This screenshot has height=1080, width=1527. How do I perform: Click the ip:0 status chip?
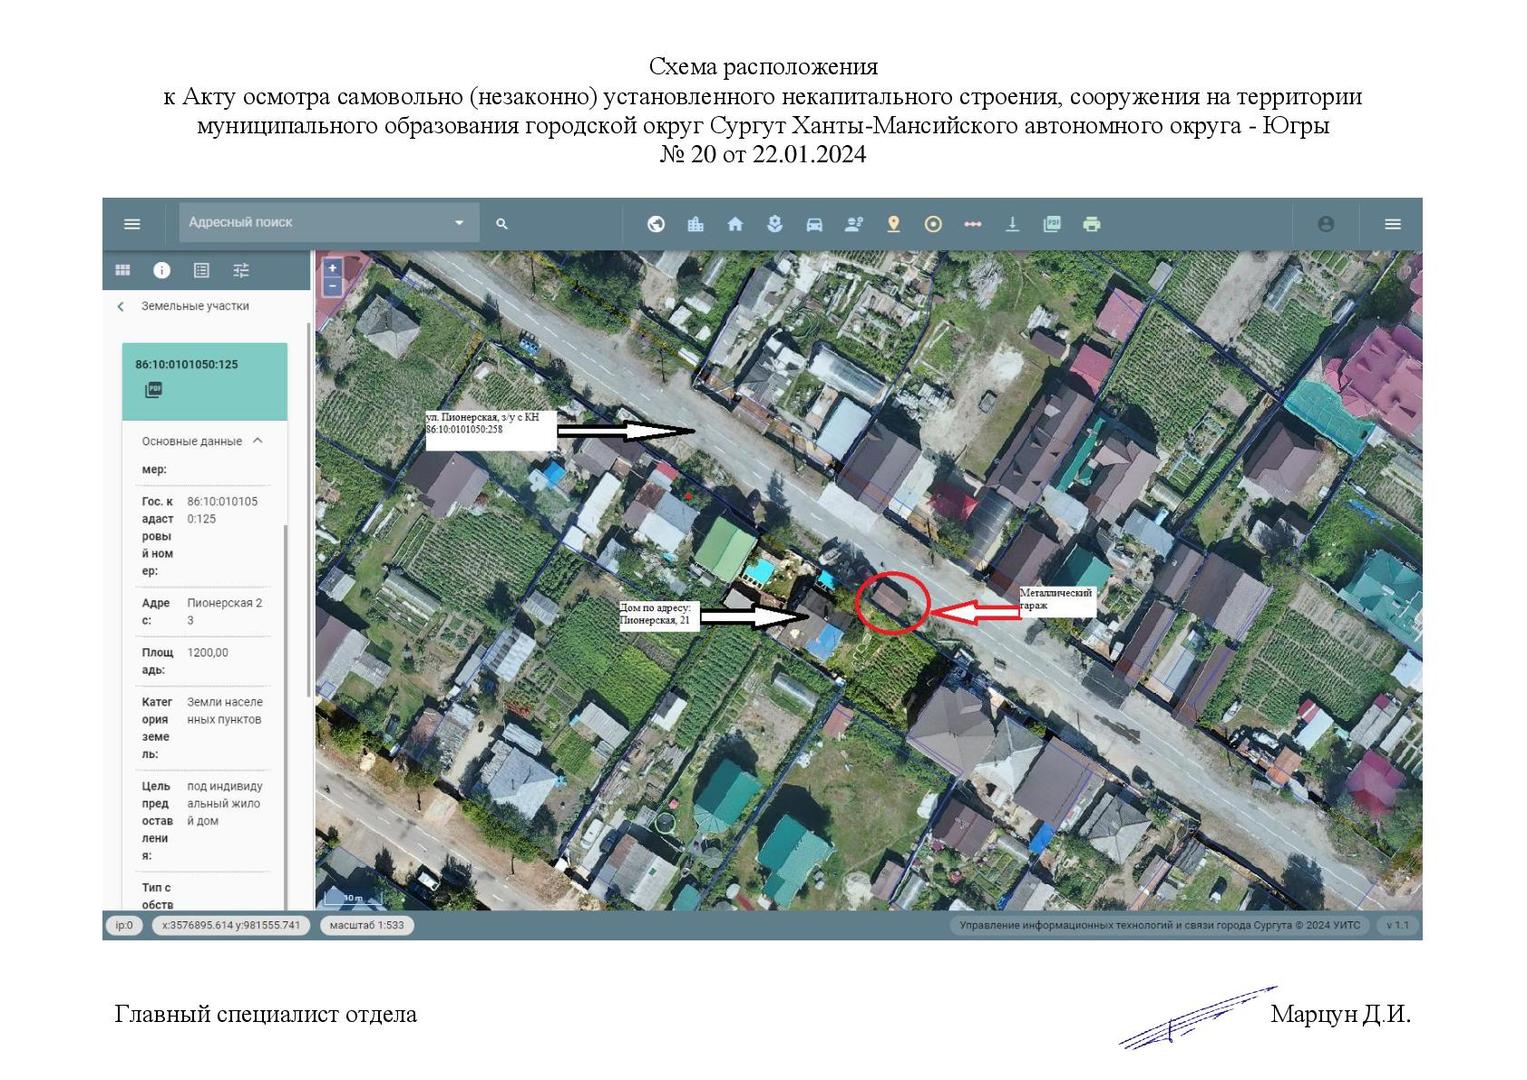pyautogui.click(x=124, y=925)
